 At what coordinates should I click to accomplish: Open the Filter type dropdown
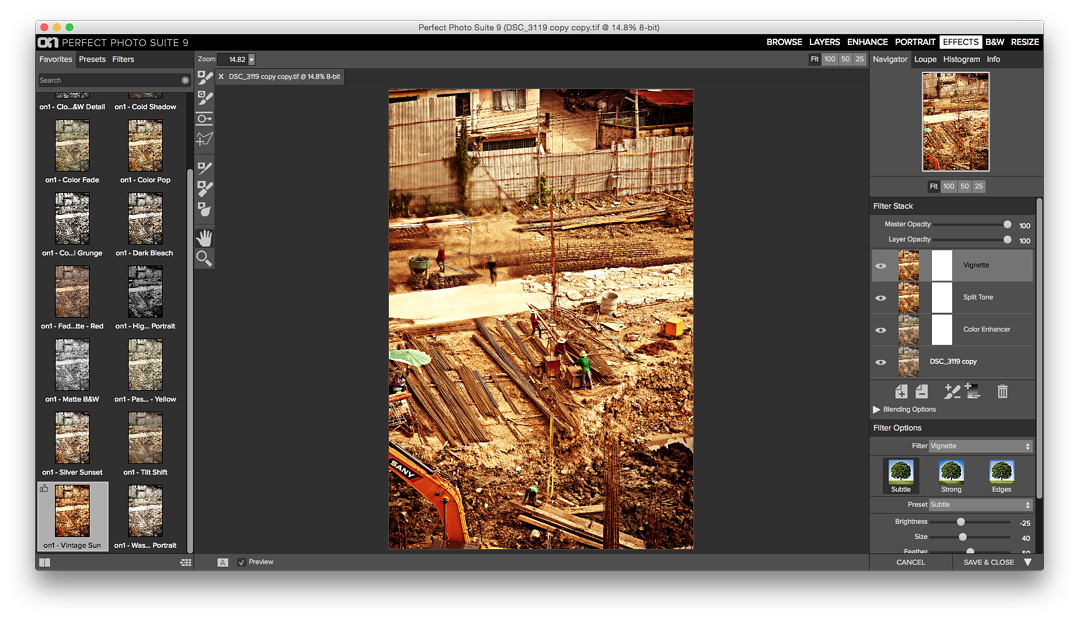[981, 446]
